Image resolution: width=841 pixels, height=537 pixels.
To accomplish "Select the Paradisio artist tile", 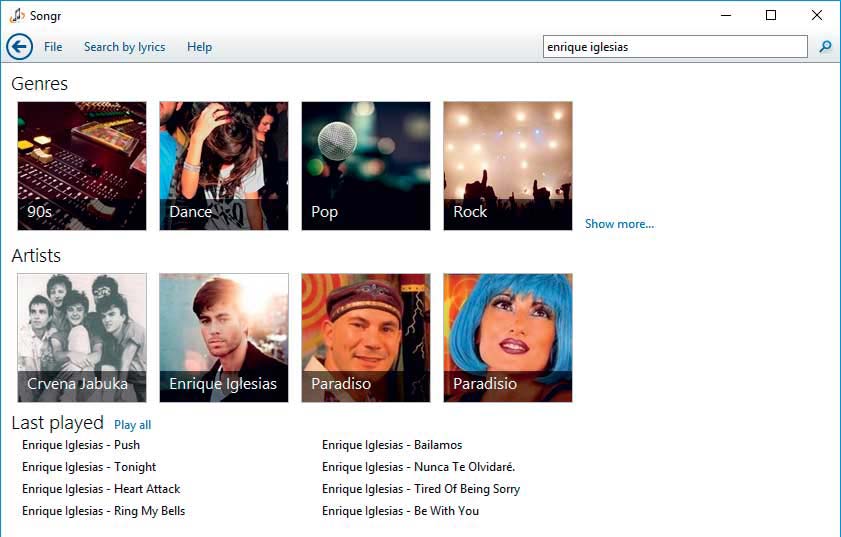I will pos(508,337).
